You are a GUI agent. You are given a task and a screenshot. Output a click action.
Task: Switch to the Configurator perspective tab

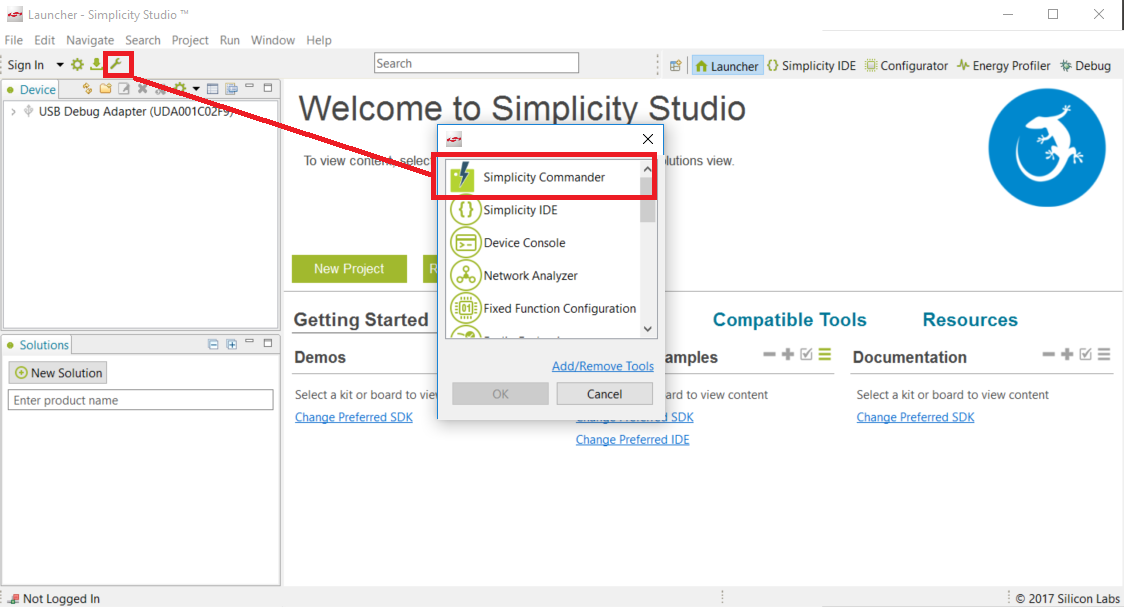point(906,66)
